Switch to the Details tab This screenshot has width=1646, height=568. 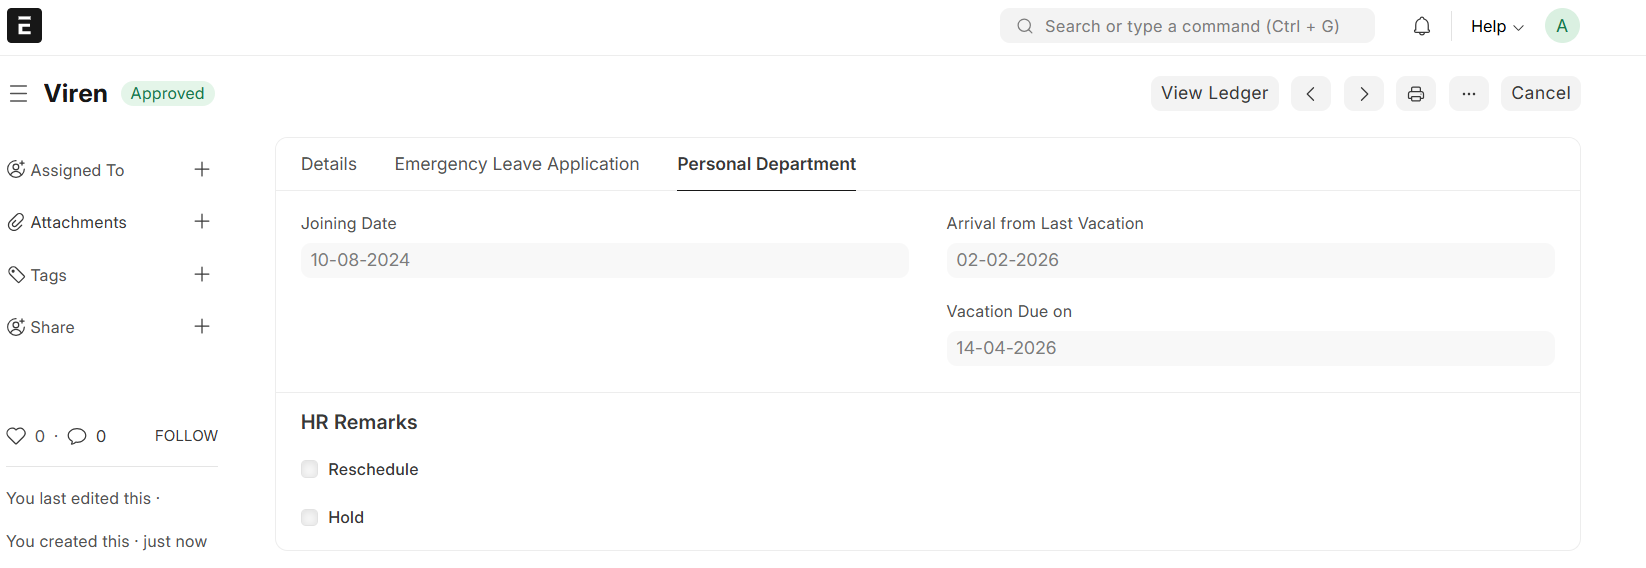tap(329, 164)
